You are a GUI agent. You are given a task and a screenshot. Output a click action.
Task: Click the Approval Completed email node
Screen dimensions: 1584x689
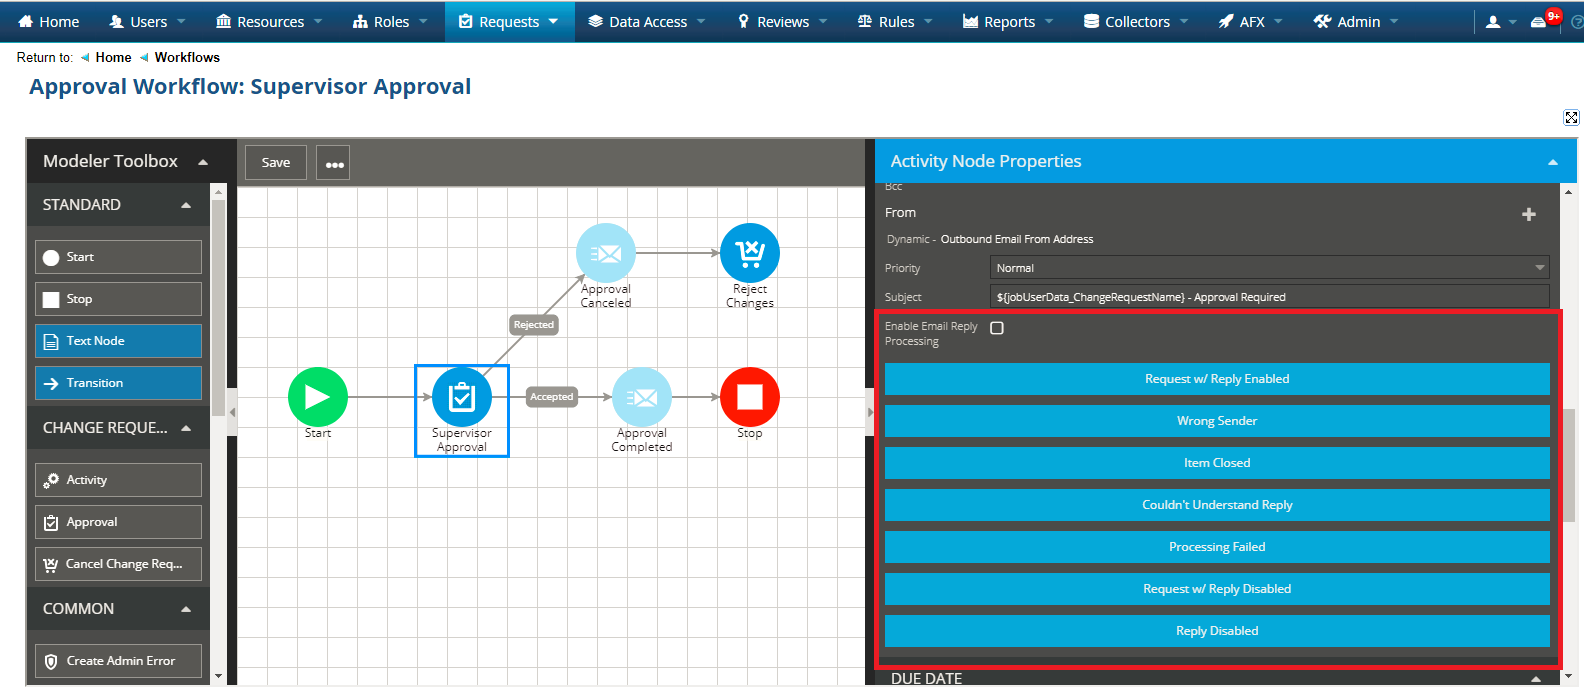point(641,397)
